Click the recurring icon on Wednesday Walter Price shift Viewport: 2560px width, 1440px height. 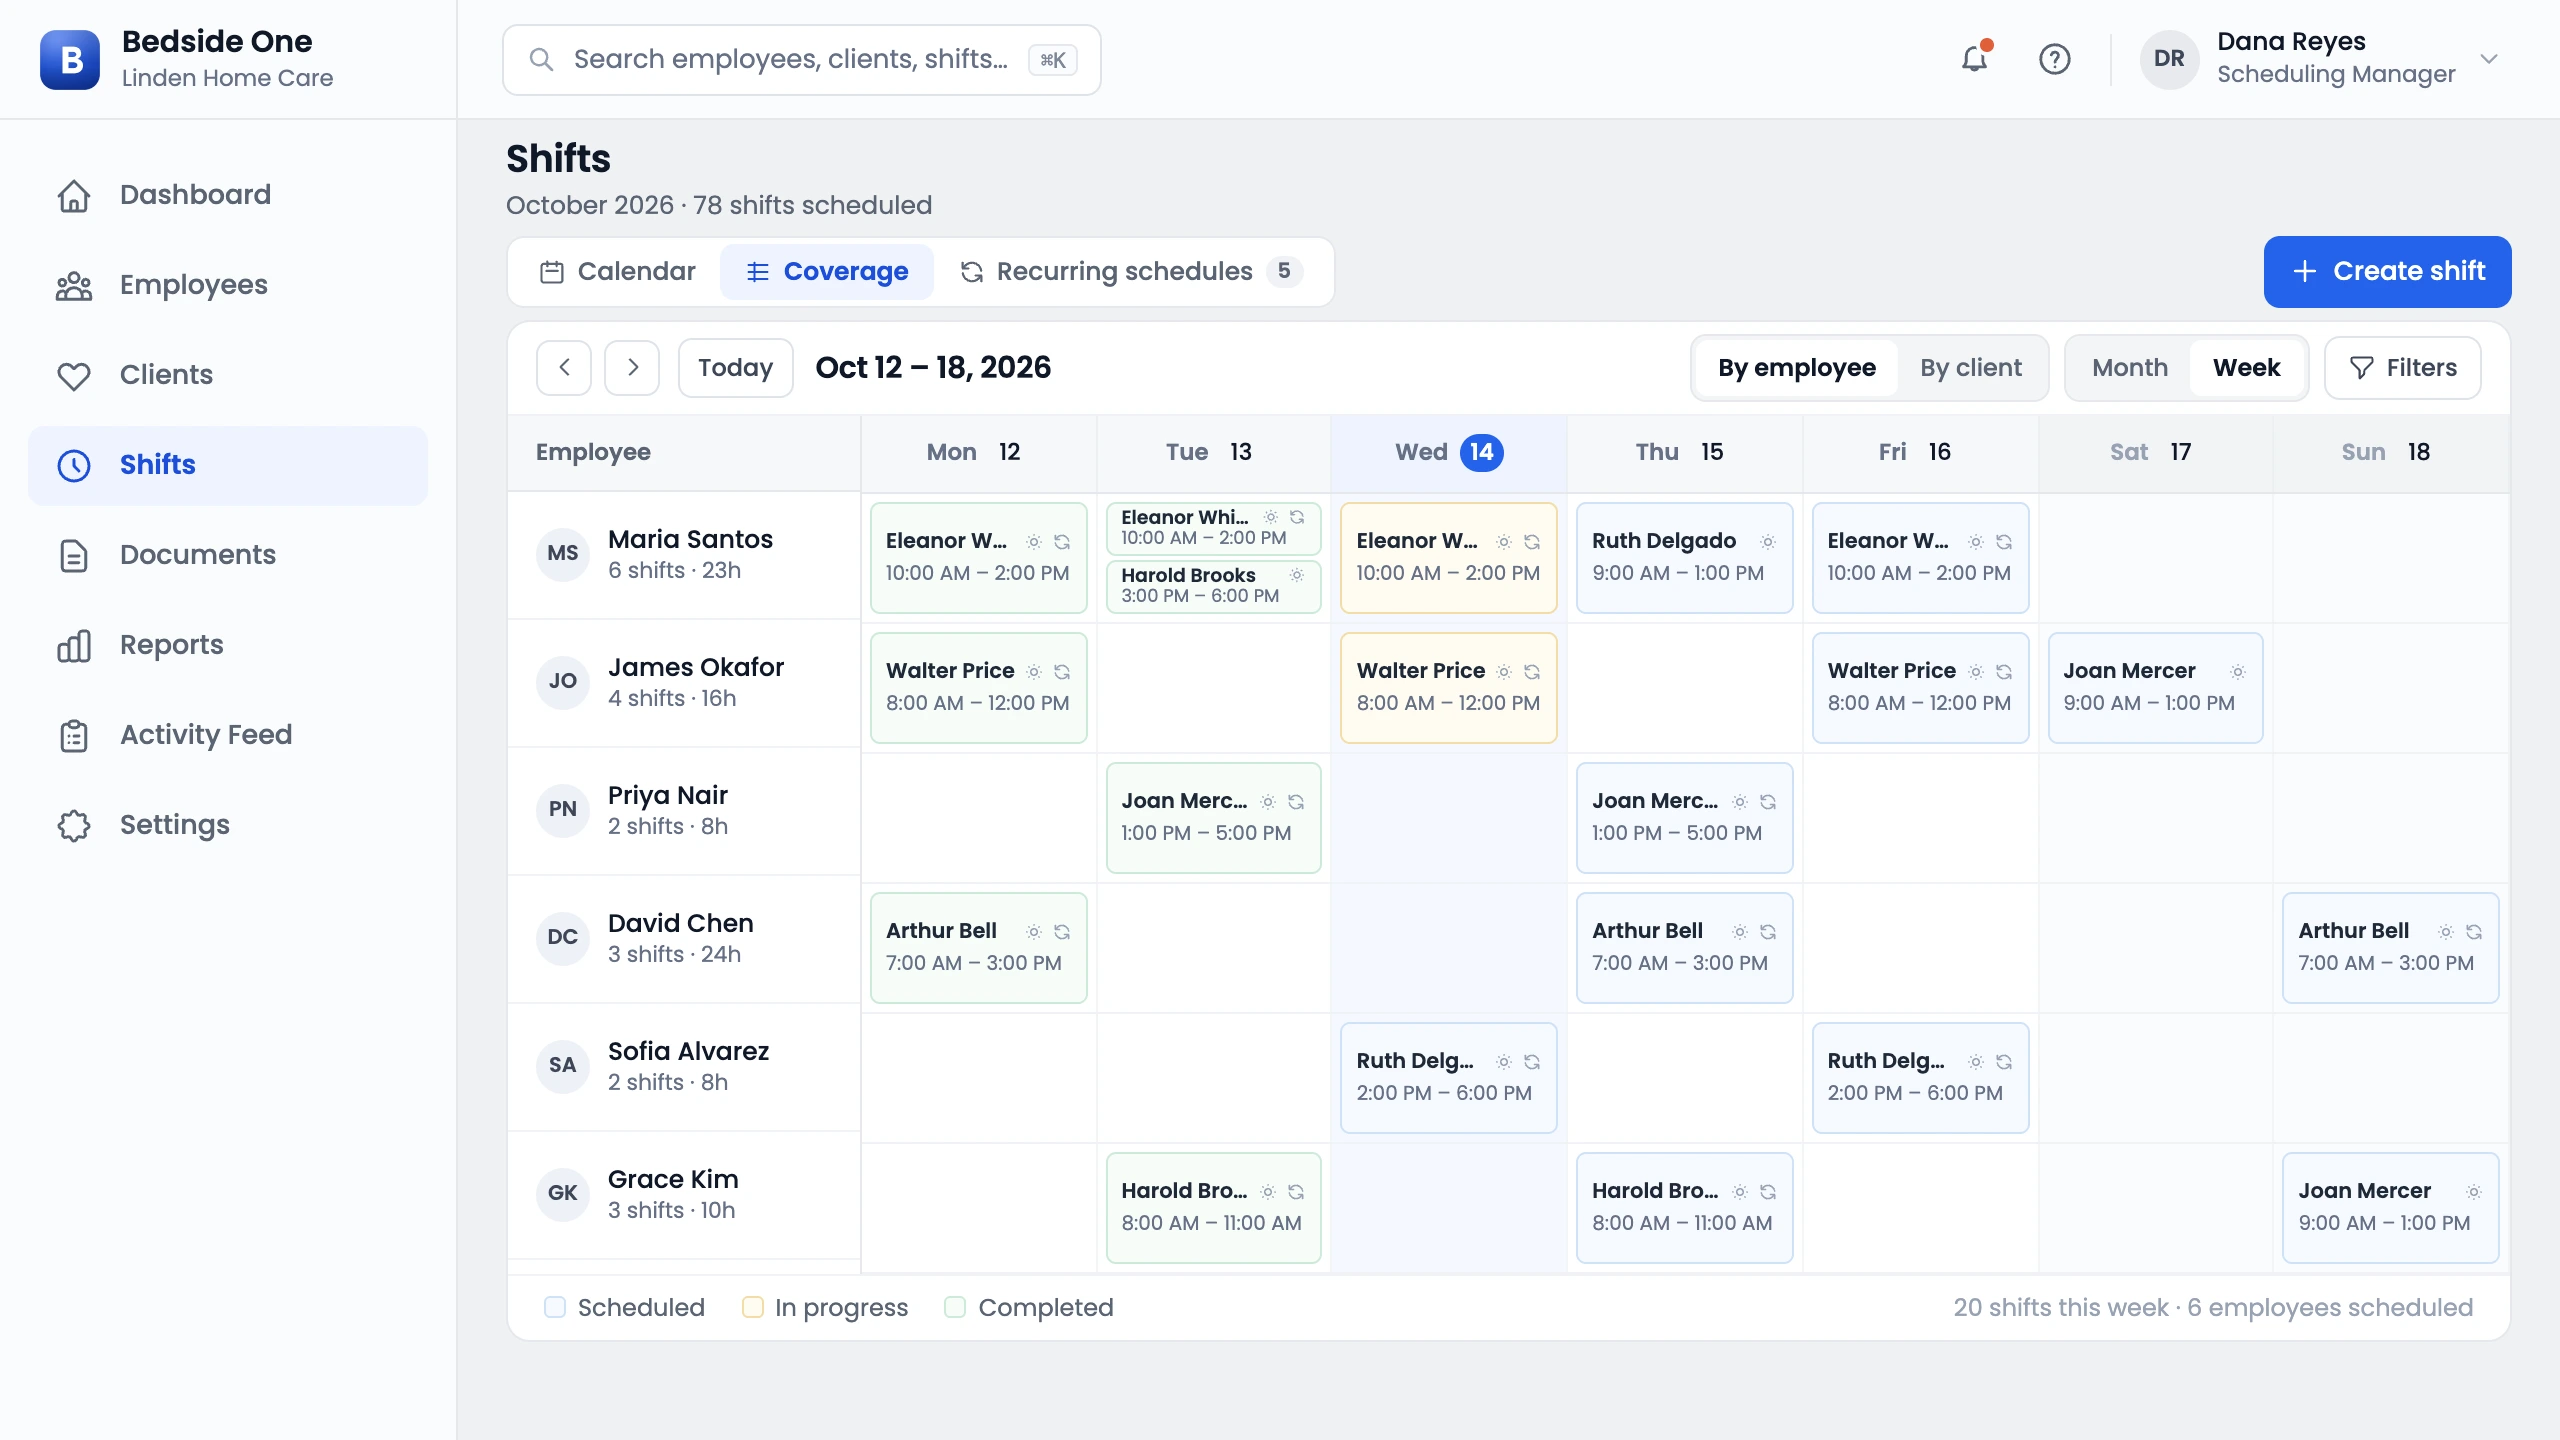[1532, 672]
